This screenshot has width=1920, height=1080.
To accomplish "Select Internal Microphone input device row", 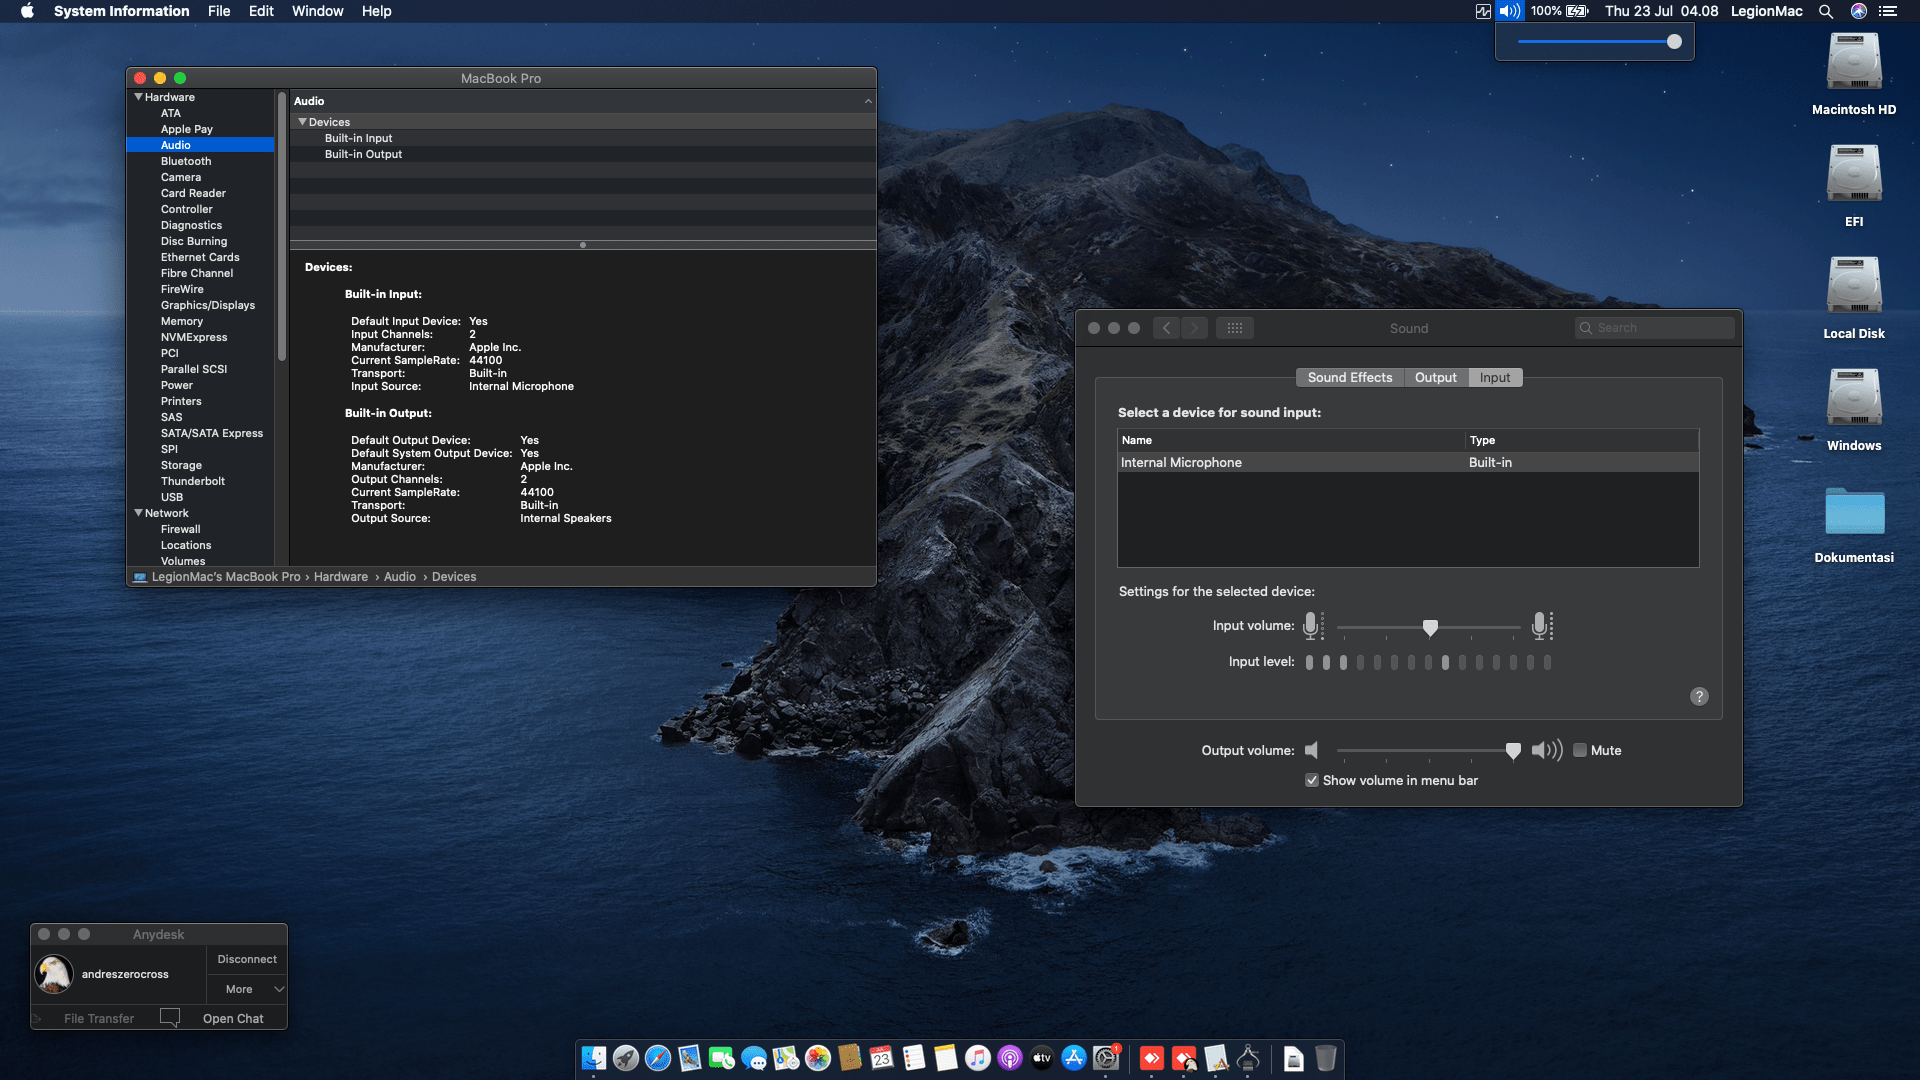I will click(1408, 462).
